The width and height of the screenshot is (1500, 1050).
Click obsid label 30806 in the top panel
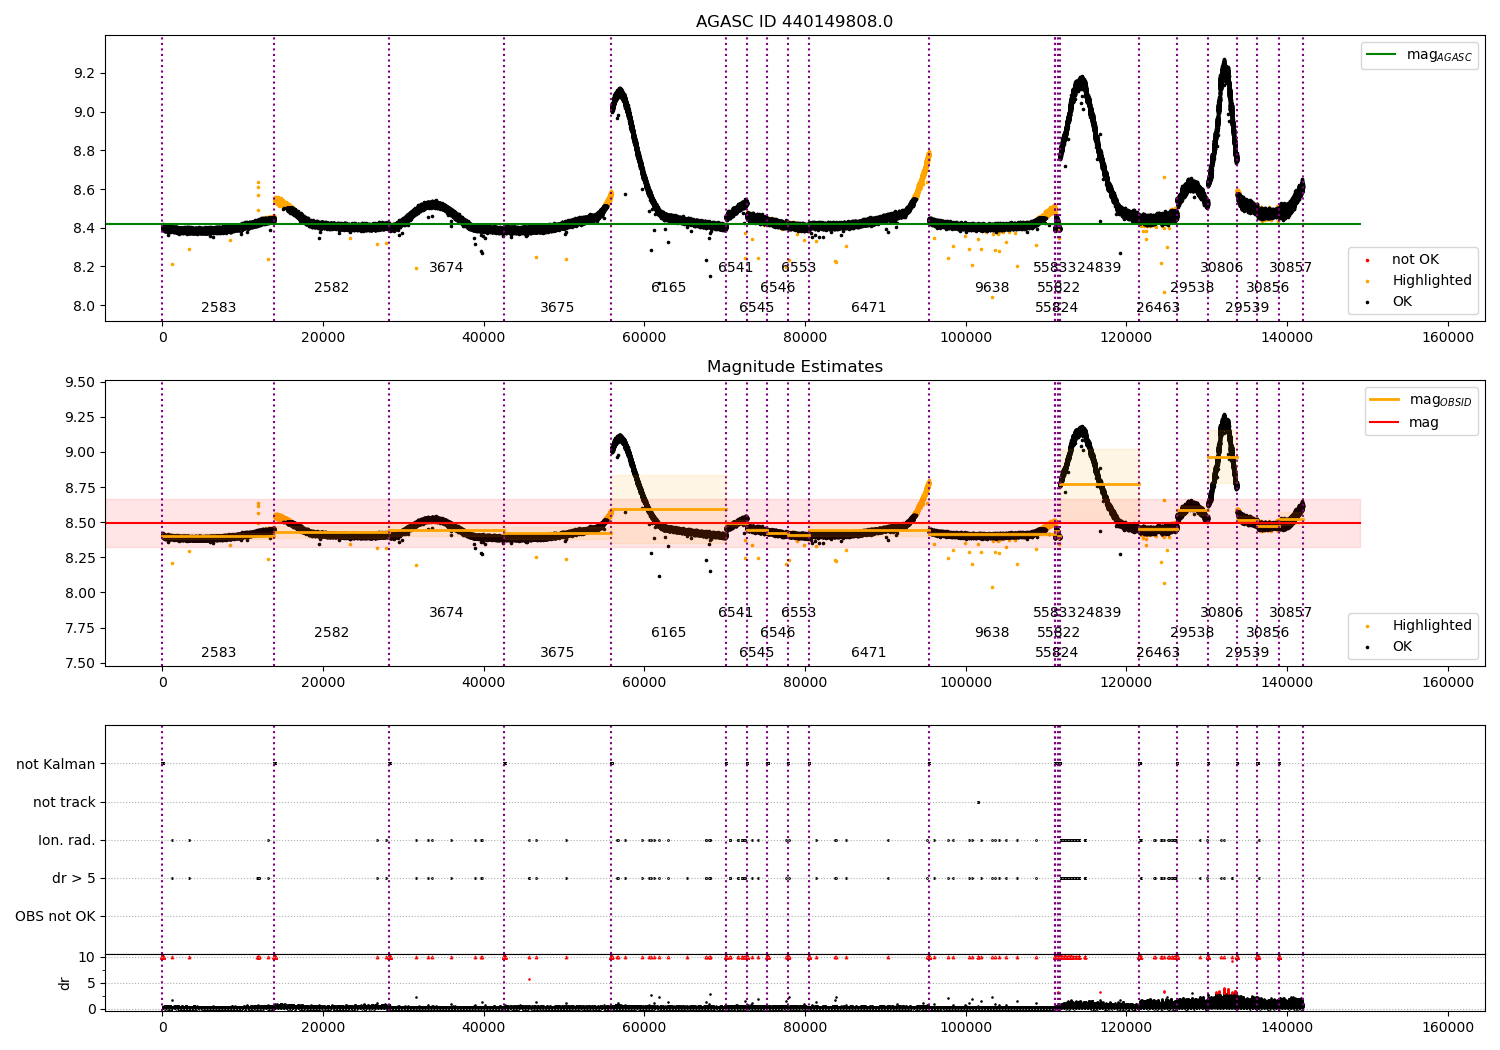tap(1222, 268)
